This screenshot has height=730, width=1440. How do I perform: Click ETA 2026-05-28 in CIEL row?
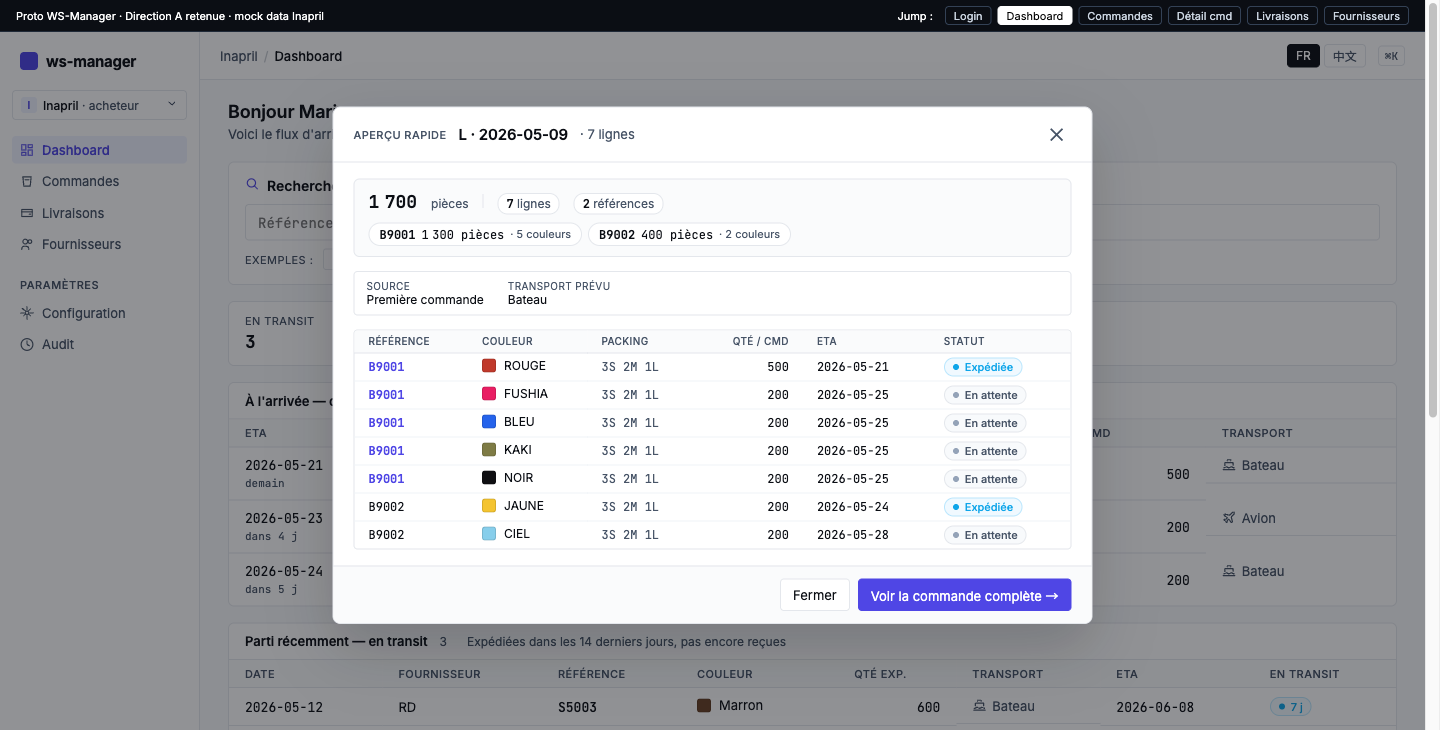tap(853, 535)
